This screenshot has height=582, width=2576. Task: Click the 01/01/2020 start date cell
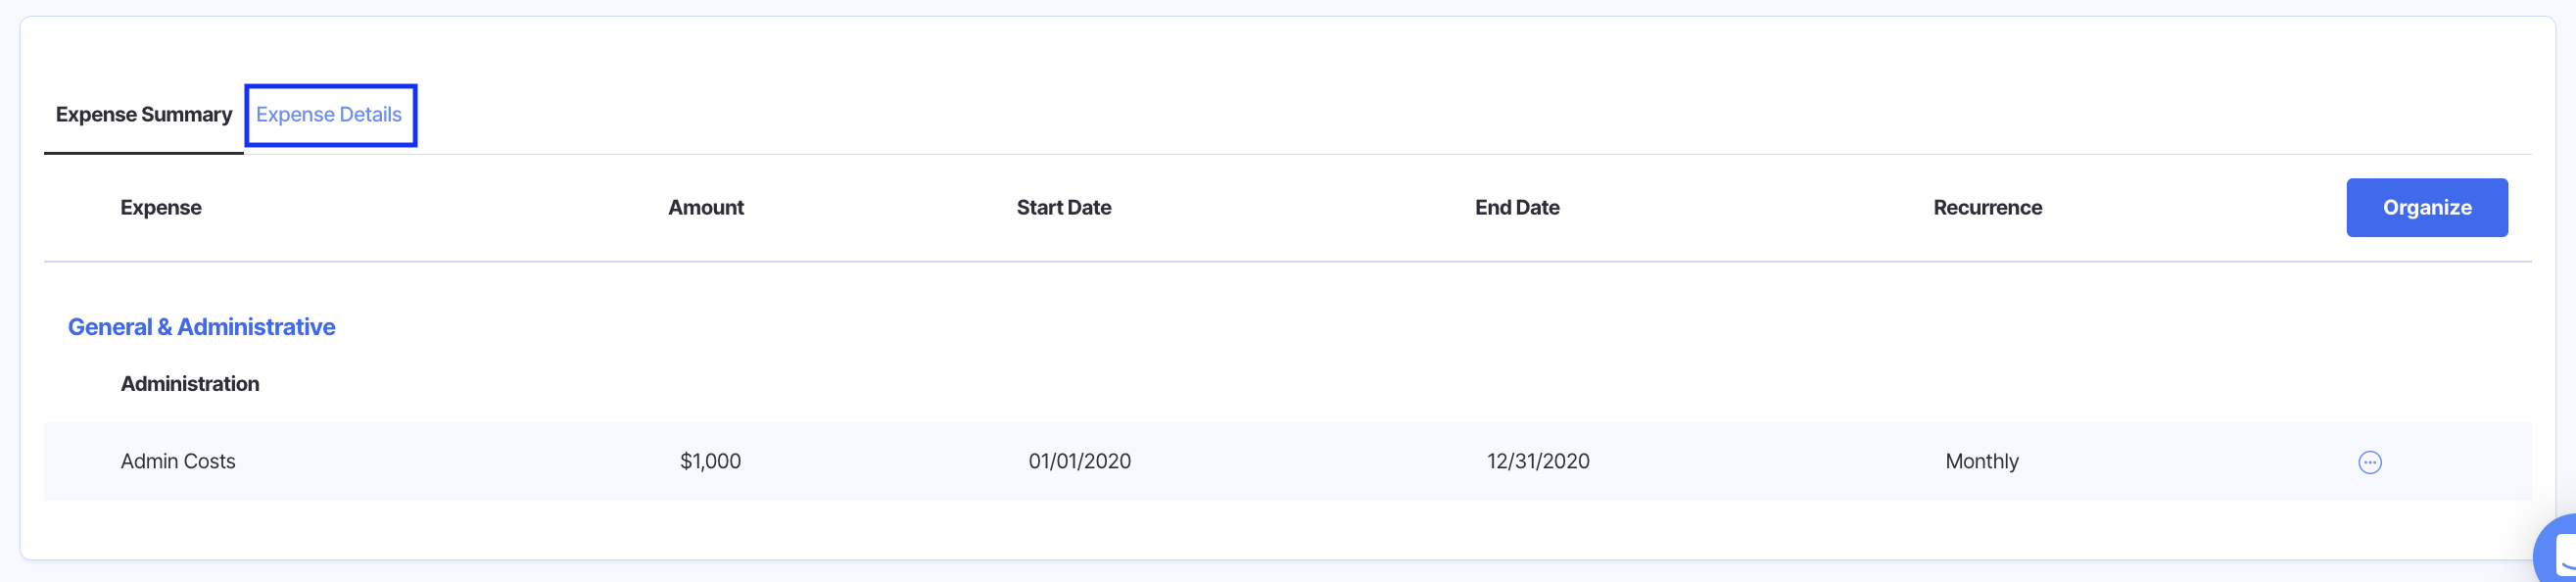(x=1079, y=462)
